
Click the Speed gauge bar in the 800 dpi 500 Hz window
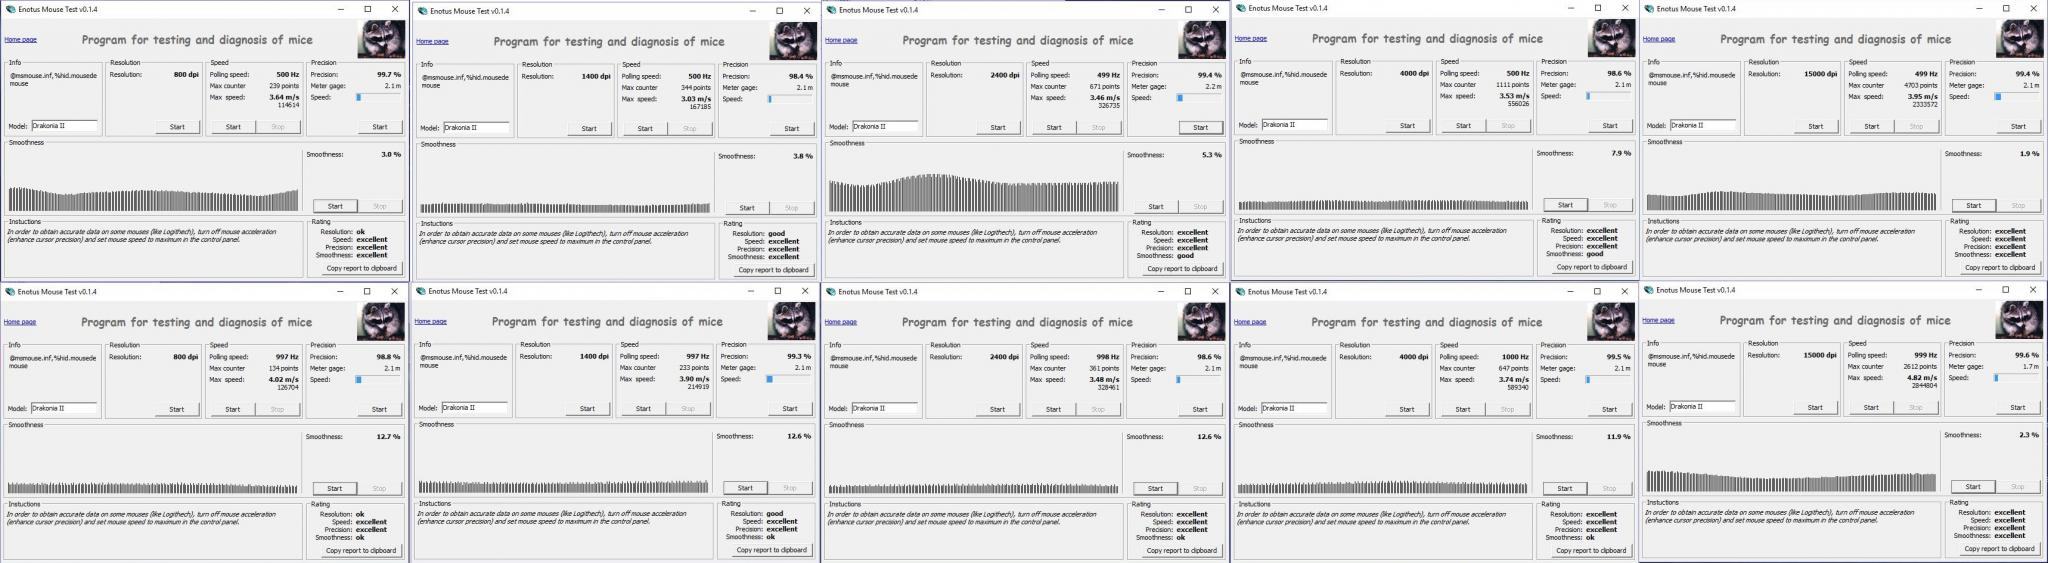(376, 98)
